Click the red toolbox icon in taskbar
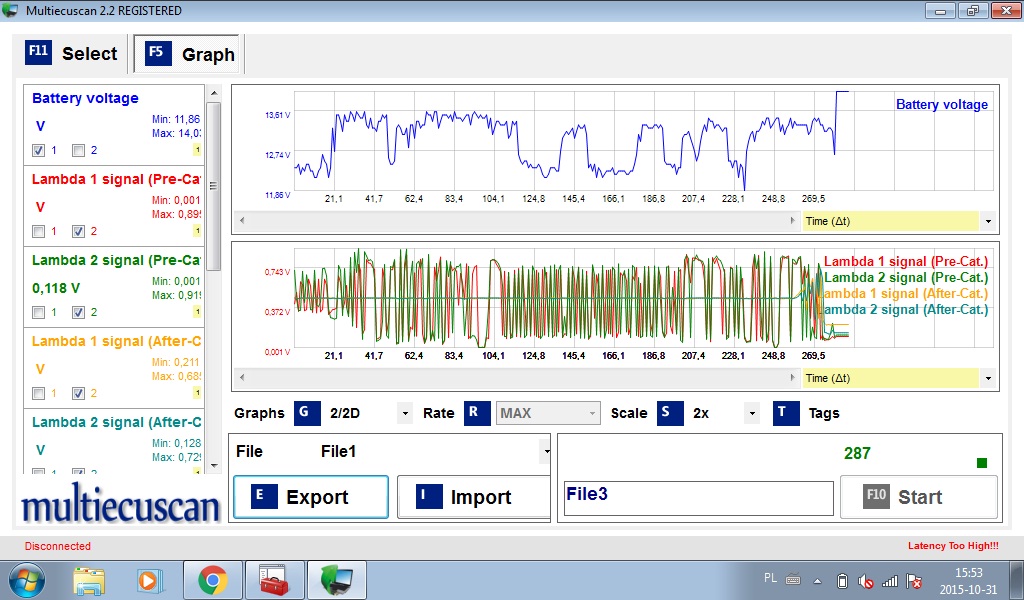 tap(273, 580)
